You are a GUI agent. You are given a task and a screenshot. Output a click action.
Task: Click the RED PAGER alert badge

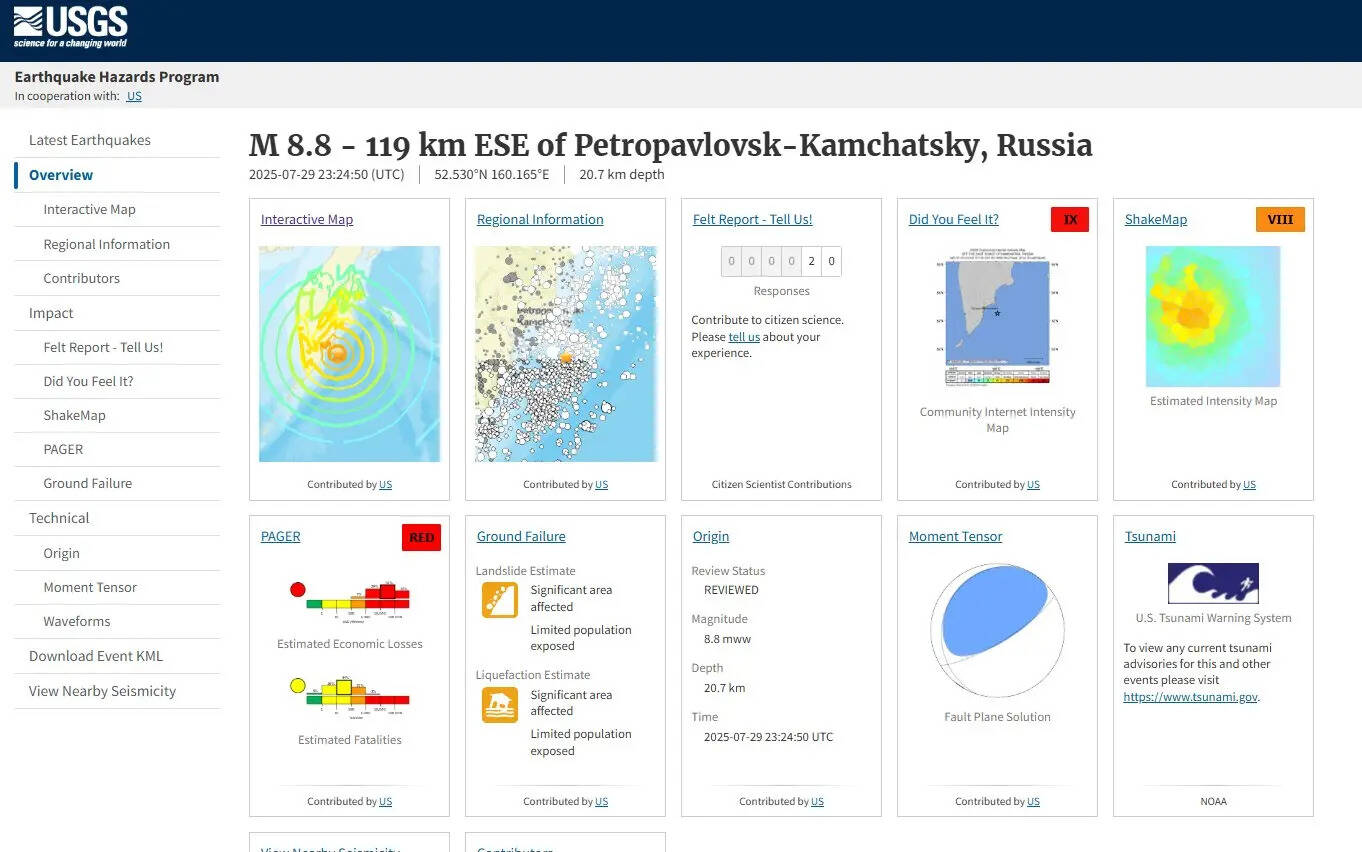pyautogui.click(x=421, y=537)
